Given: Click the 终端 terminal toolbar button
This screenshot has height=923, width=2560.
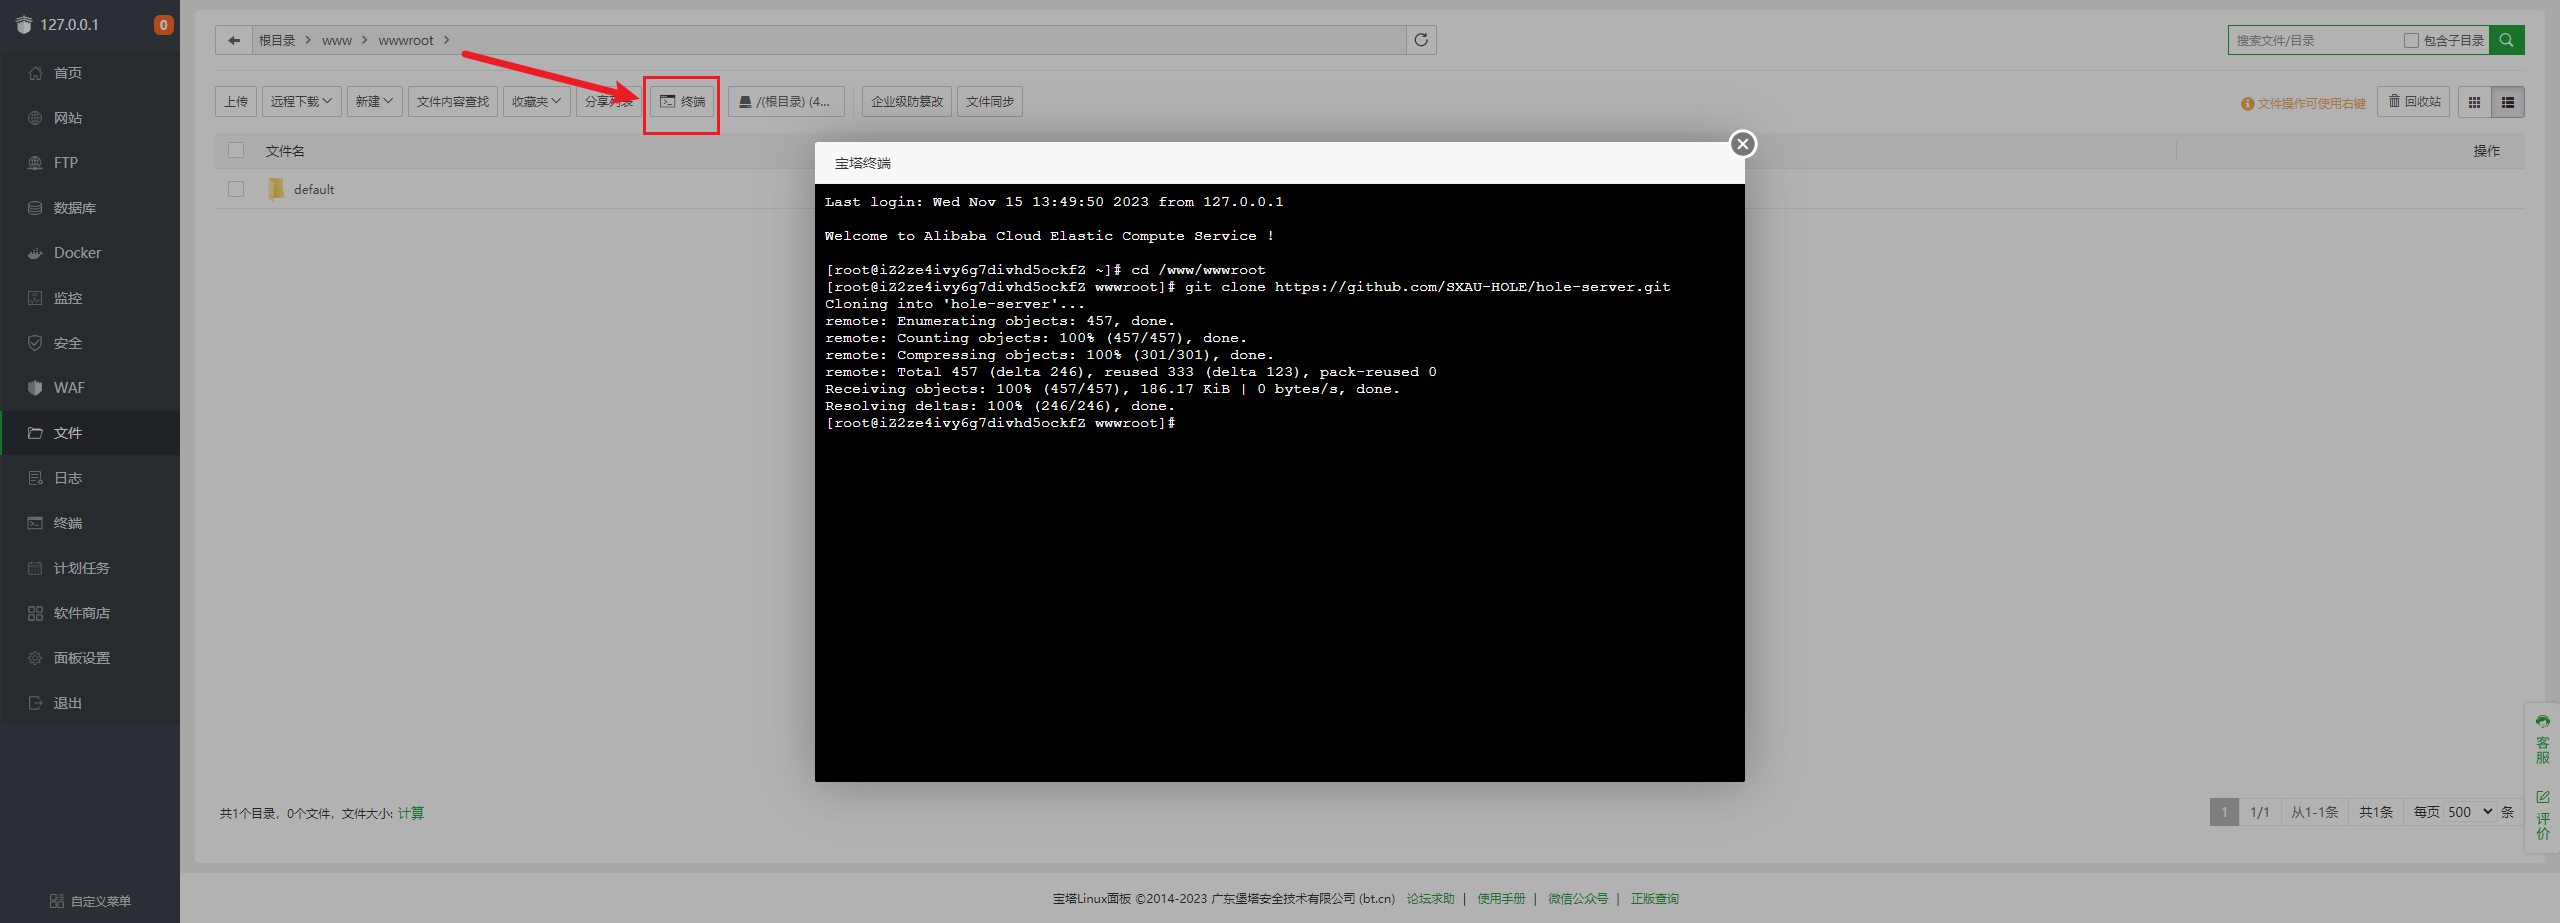Looking at the screenshot, I should pyautogui.click(x=683, y=101).
